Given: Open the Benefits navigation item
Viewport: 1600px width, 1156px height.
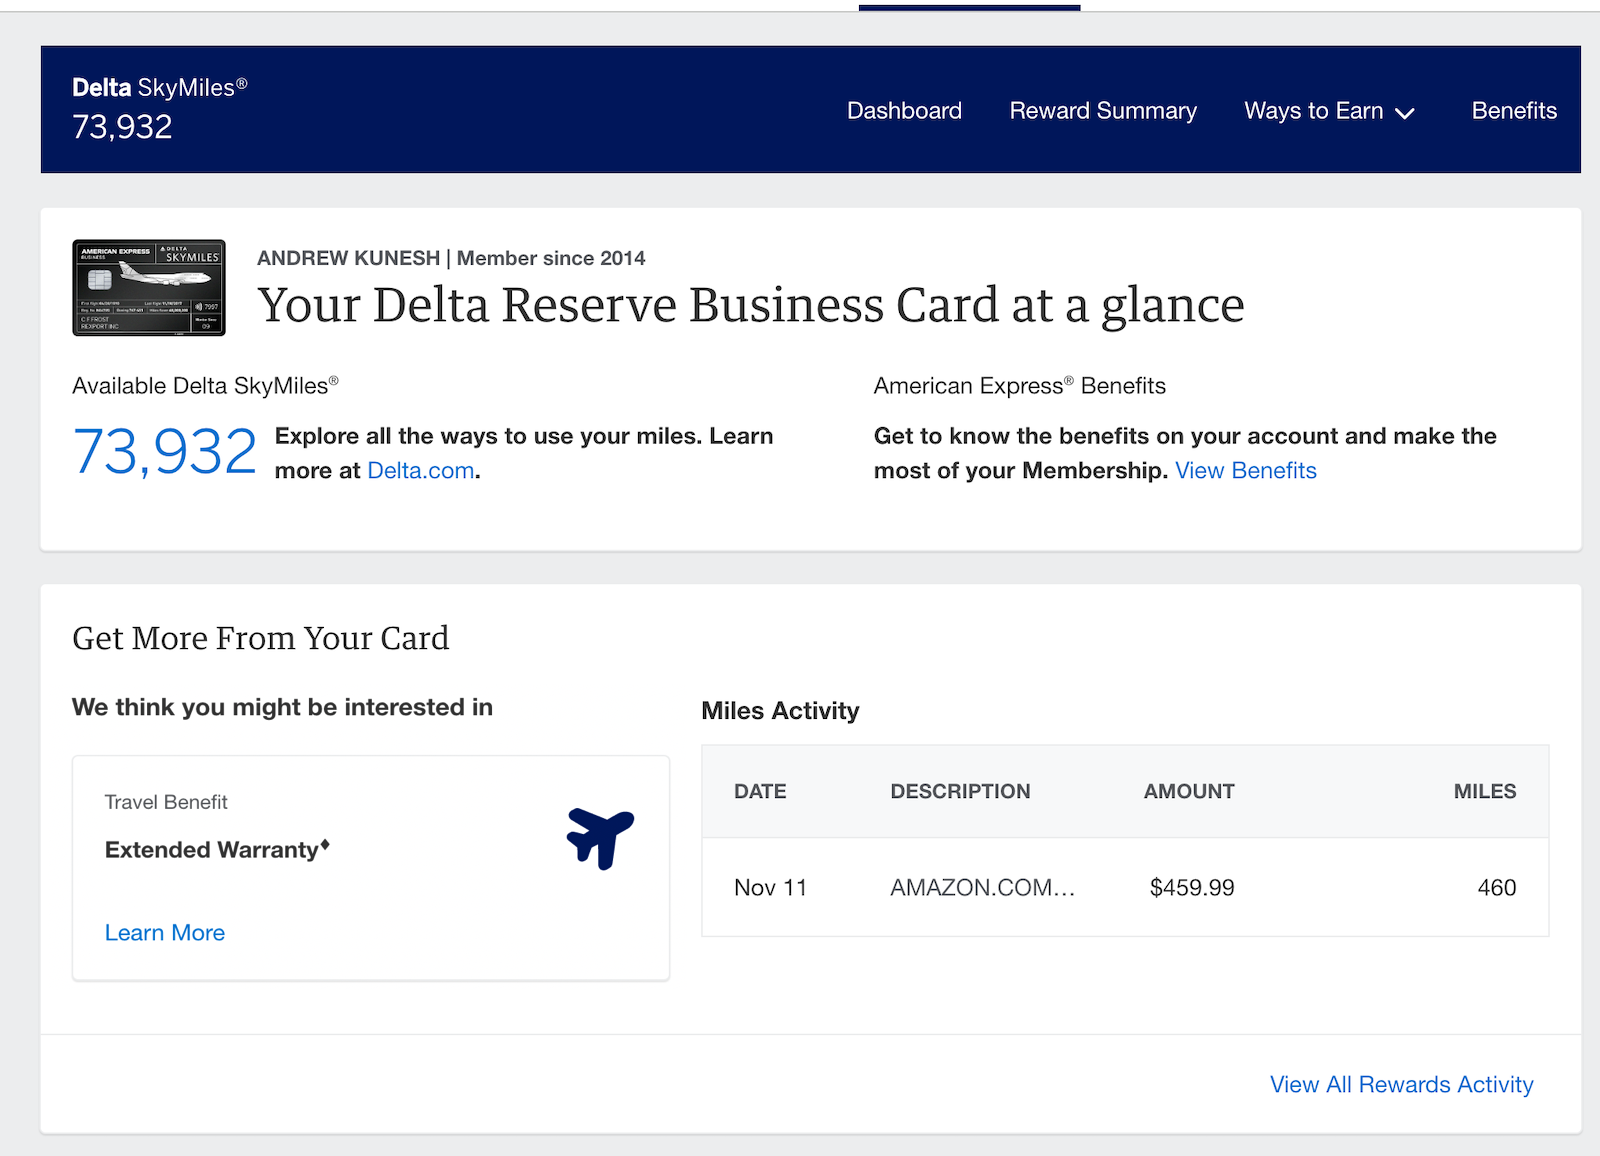Looking at the screenshot, I should [1514, 111].
